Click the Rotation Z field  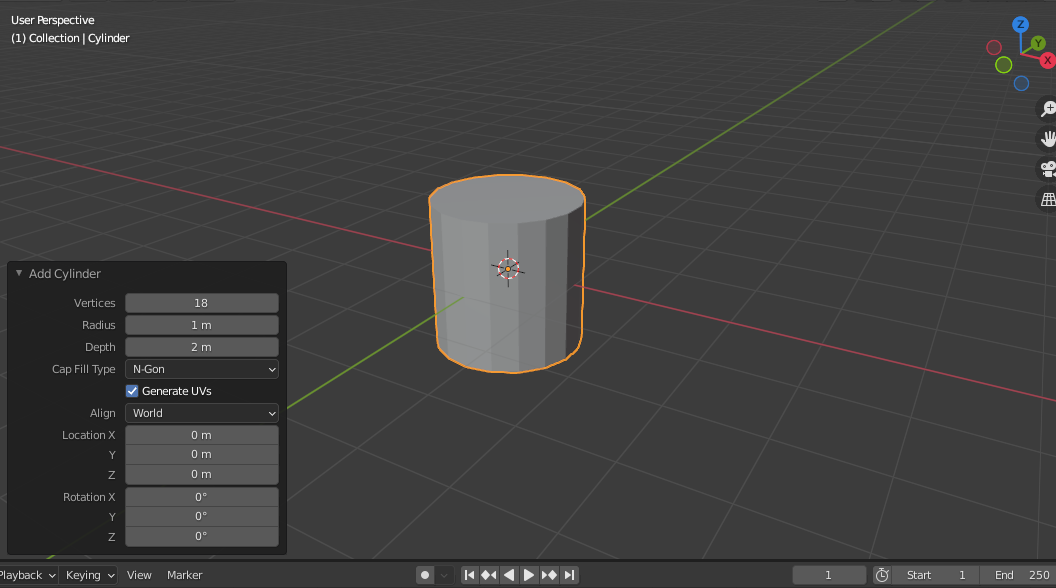coord(202,537)
